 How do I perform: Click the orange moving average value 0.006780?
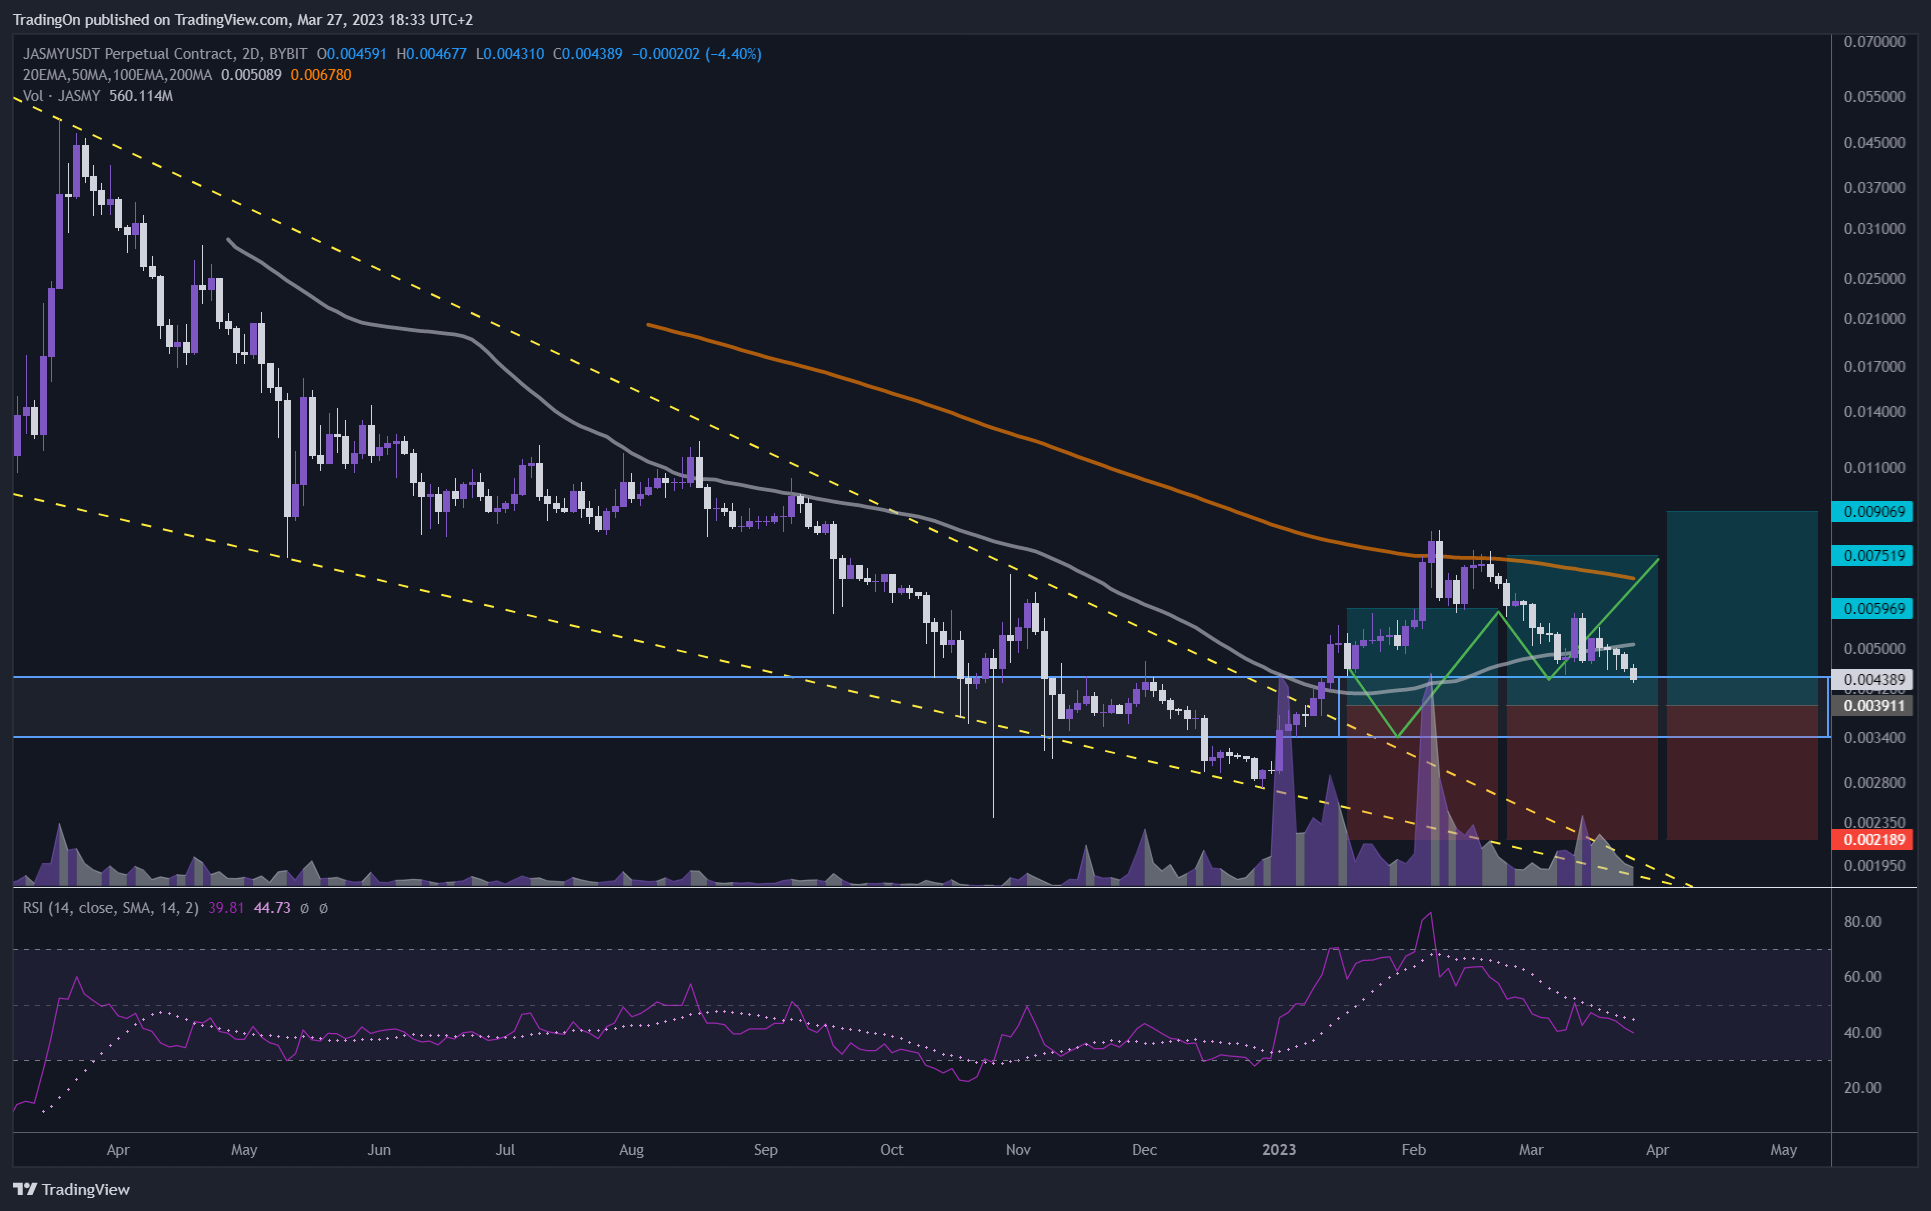point(321,75)
